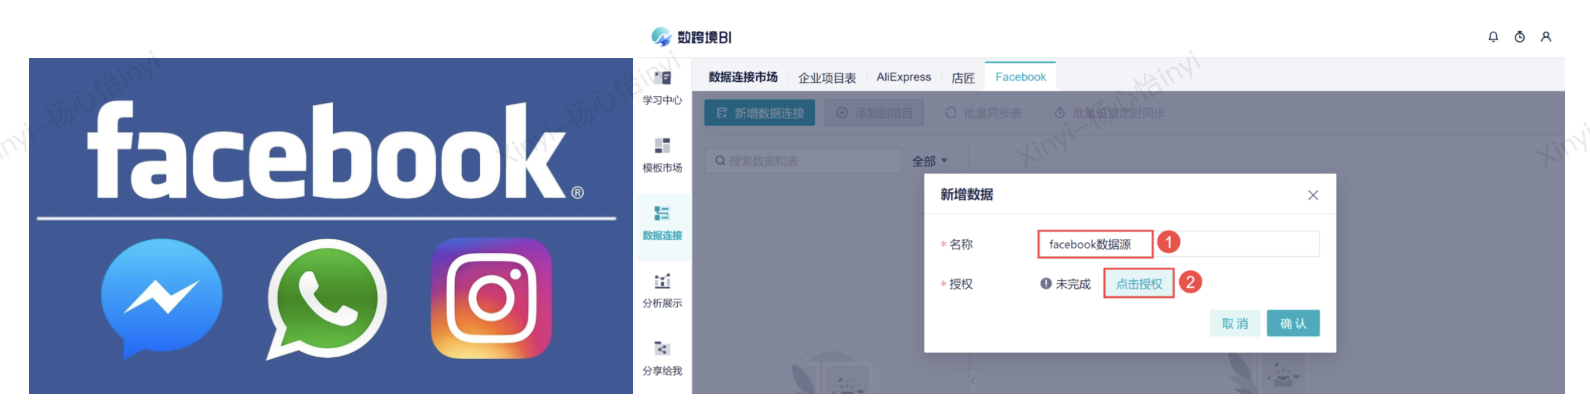Viewport: 1590px width, 420px height.
Task: Open the timer clock icon in header
Action: [1519, 37]
